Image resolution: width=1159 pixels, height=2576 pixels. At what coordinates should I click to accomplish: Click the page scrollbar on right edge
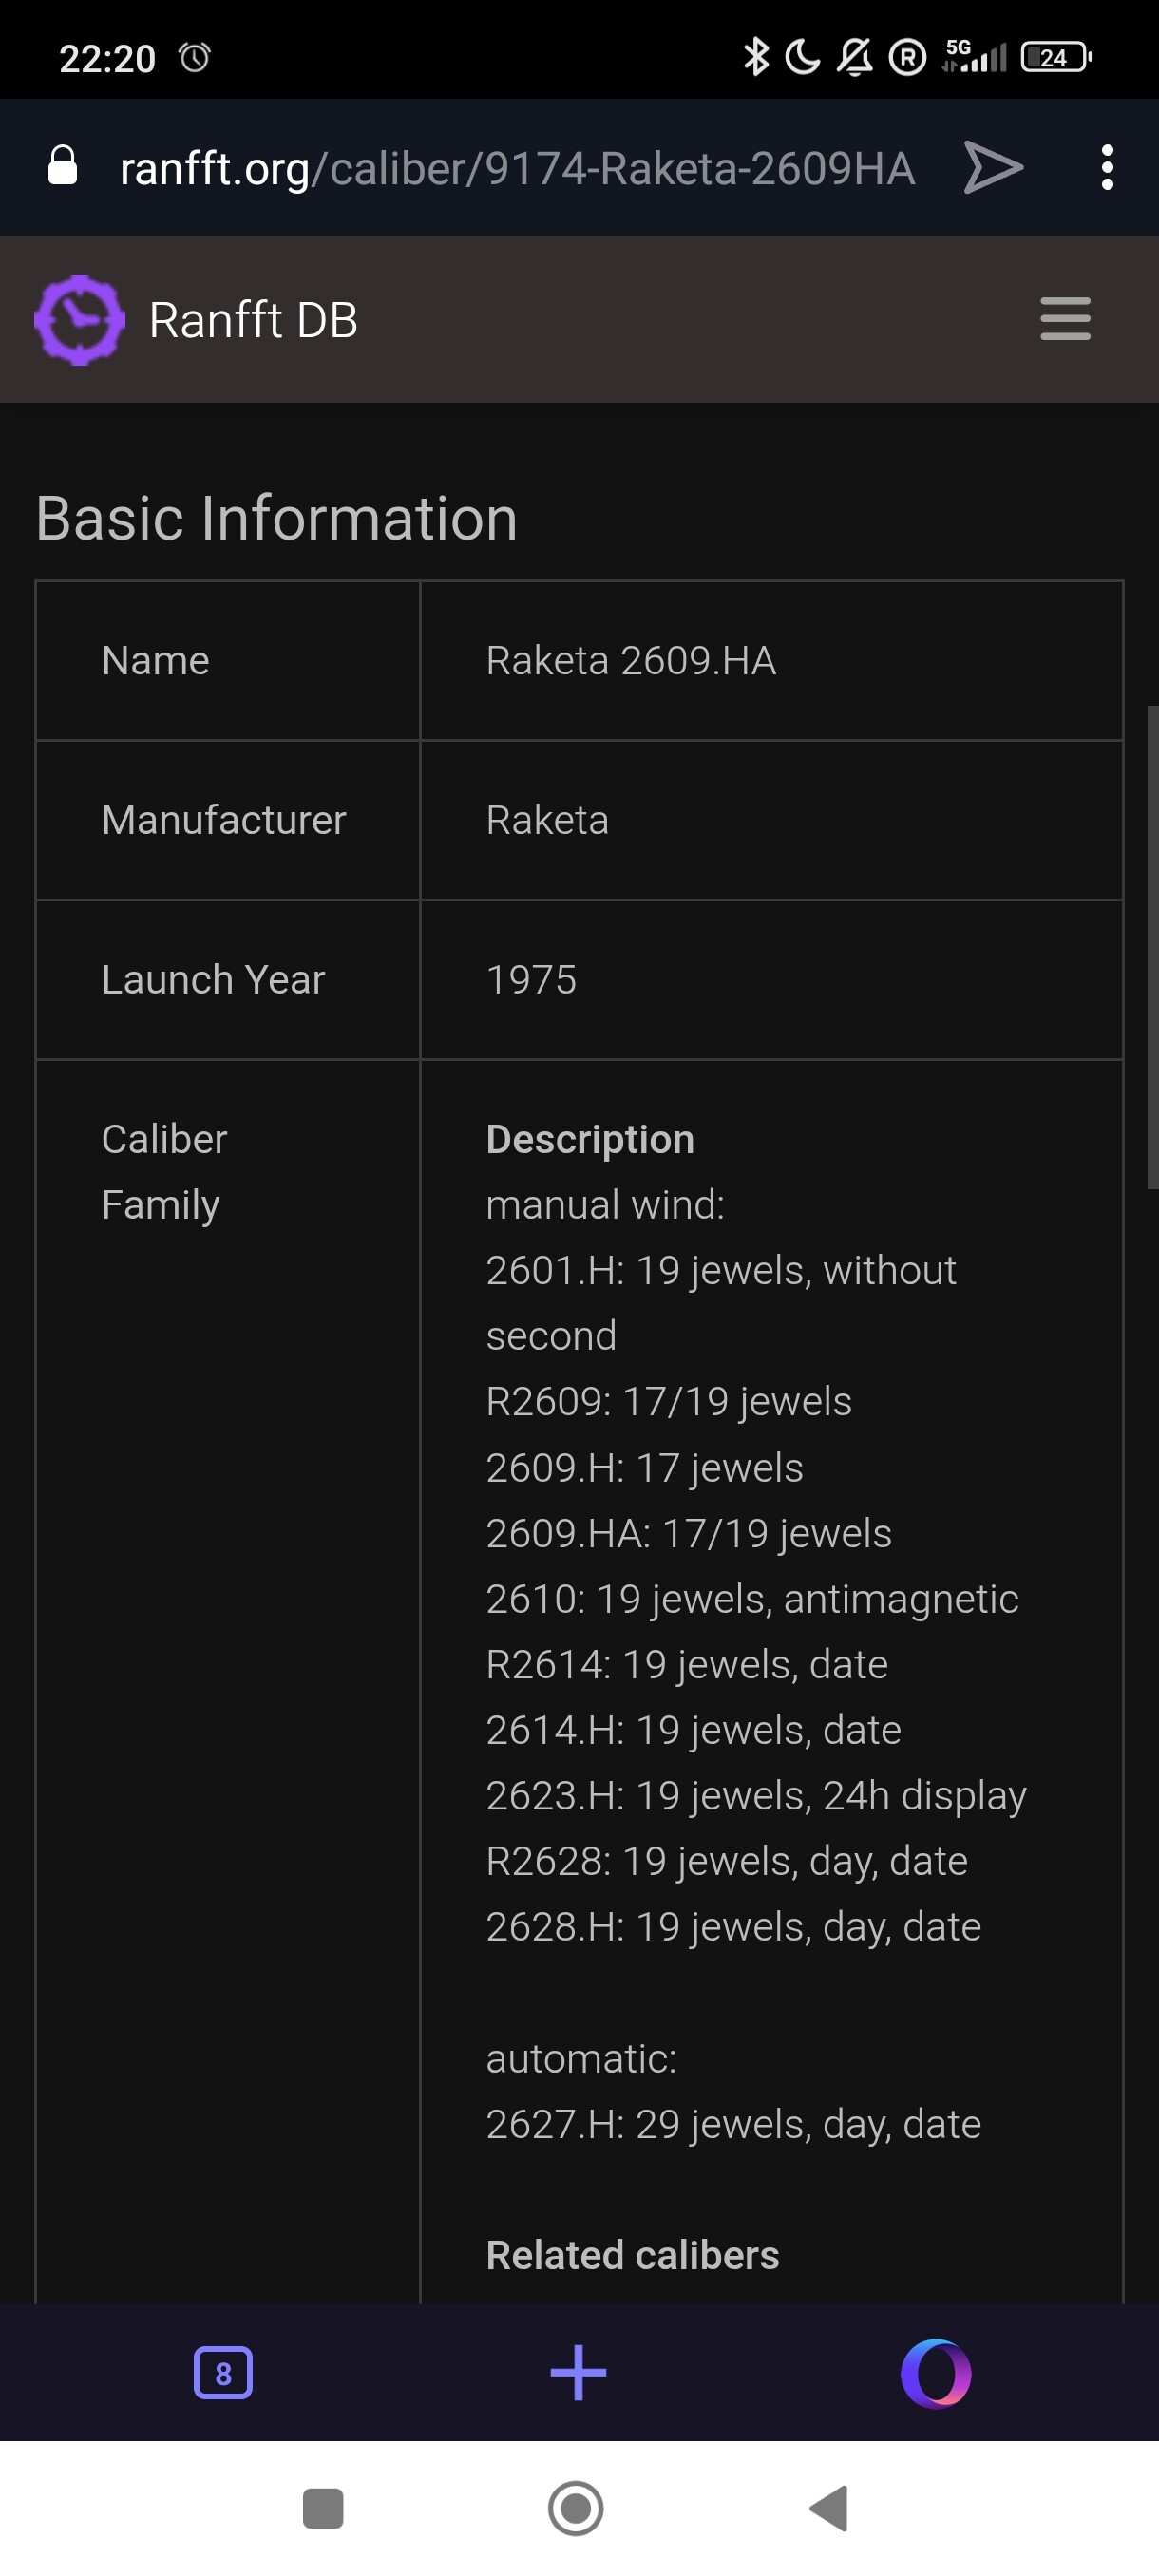[x=1152, y=947]
